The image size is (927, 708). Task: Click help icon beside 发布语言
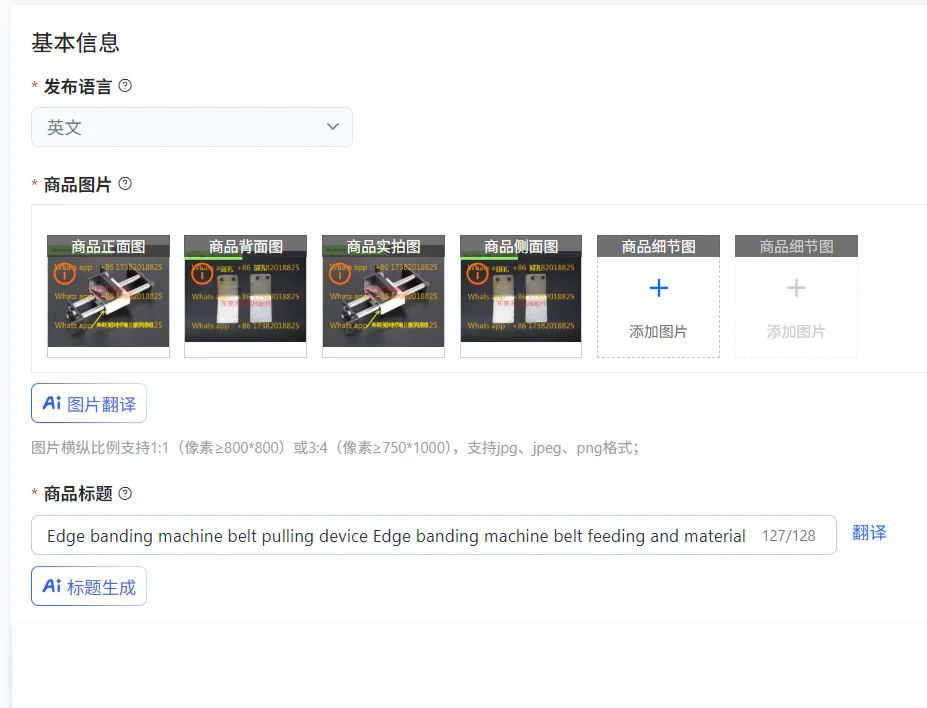[x=125, y=86]
